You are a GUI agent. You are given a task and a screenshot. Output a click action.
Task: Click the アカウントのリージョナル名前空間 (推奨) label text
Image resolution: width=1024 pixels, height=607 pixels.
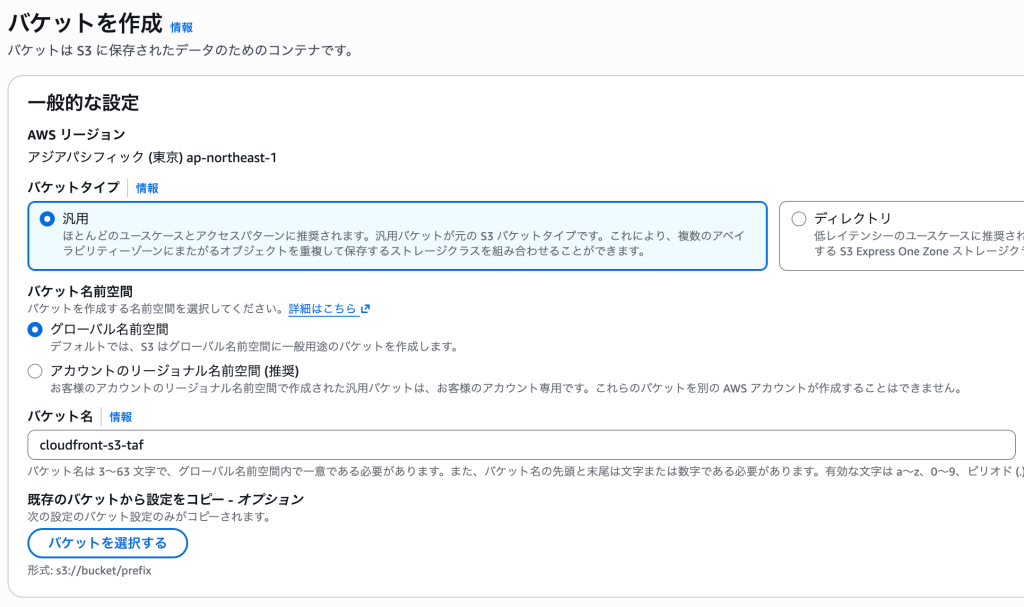(x=174, y=371)
